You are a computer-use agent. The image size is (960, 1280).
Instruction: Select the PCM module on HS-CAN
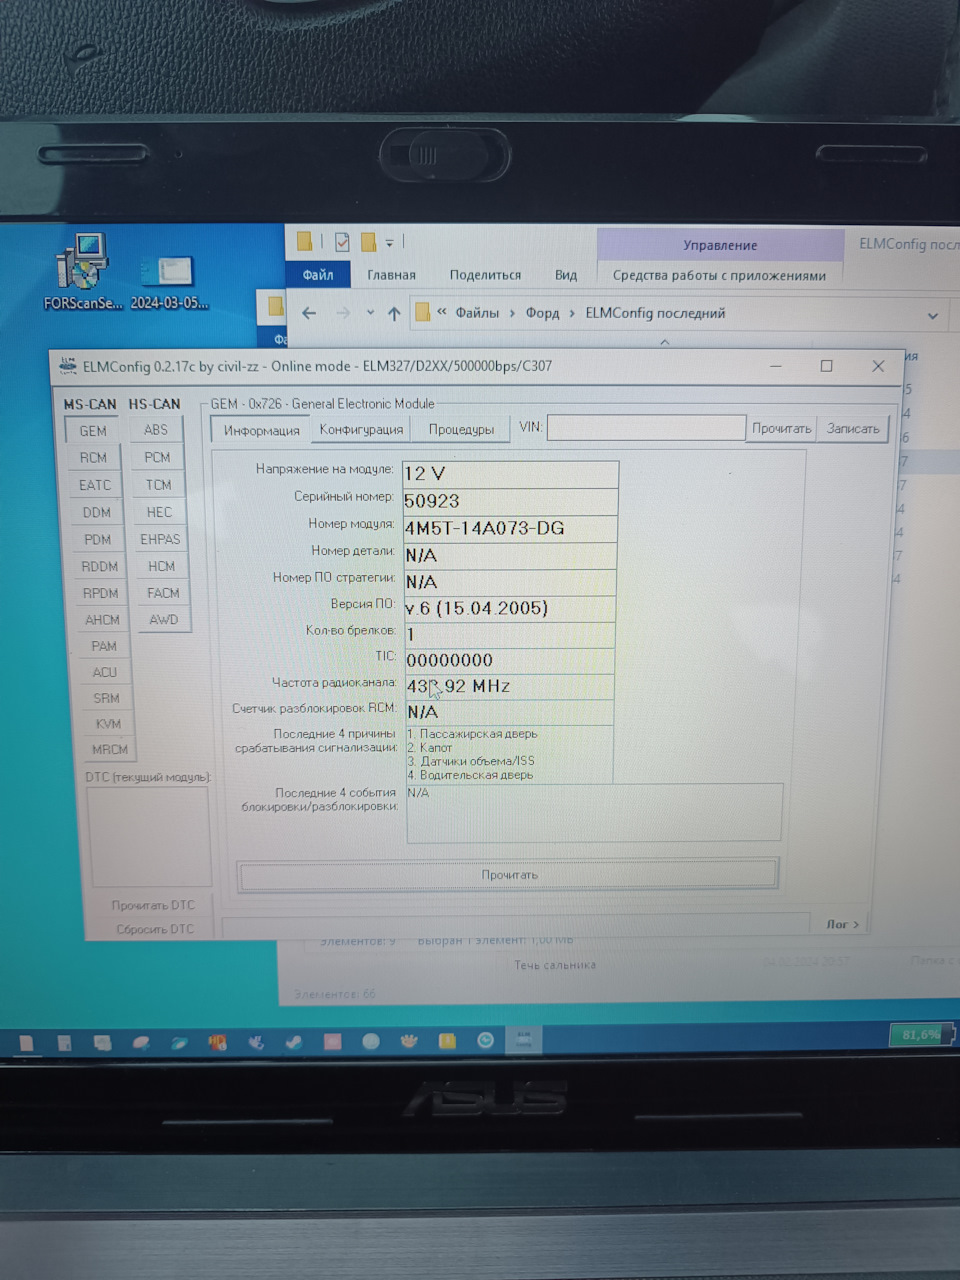[x=157, y=458]
